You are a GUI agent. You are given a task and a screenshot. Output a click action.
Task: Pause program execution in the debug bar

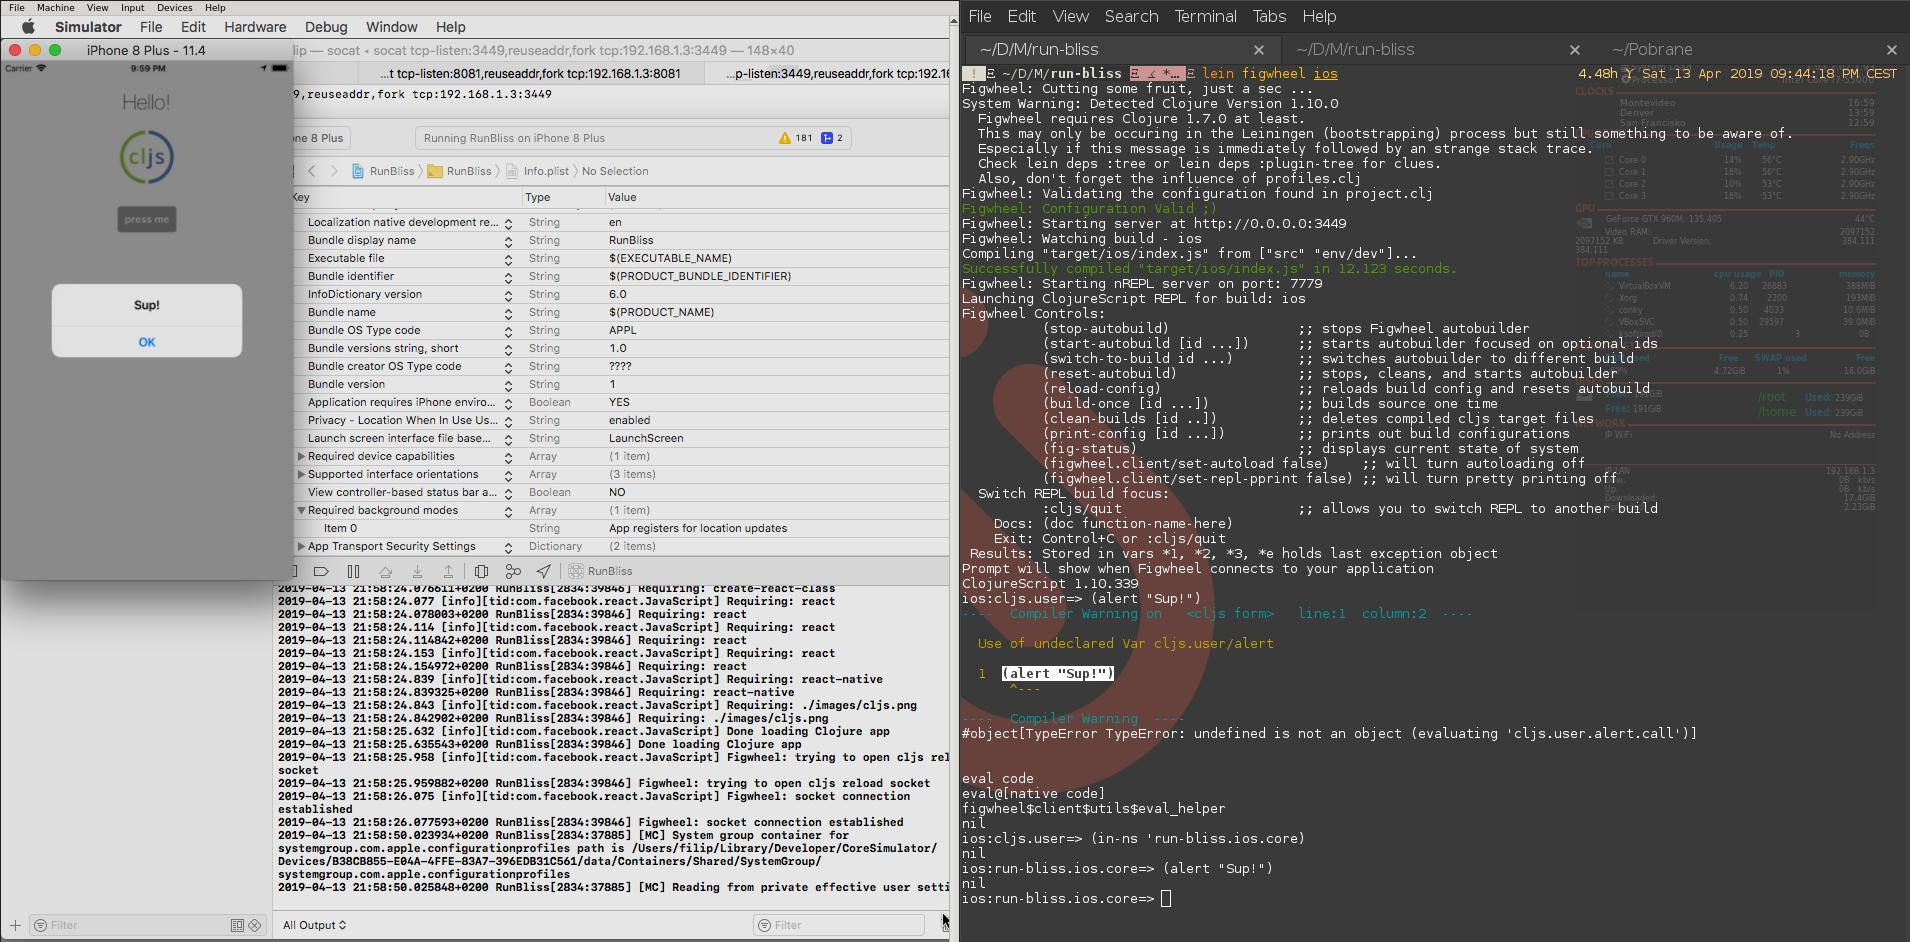[353, 571]
